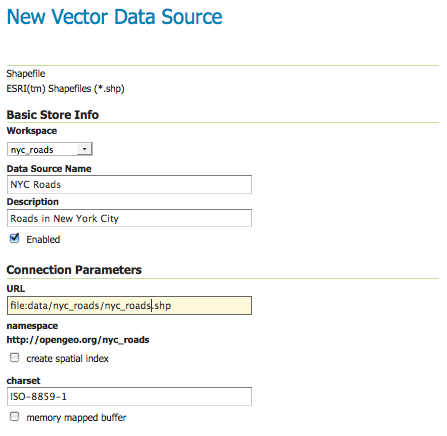Place cursor in the URL input field
The width and height of the screenshot is (447, 436).
[x=129, y=305]
